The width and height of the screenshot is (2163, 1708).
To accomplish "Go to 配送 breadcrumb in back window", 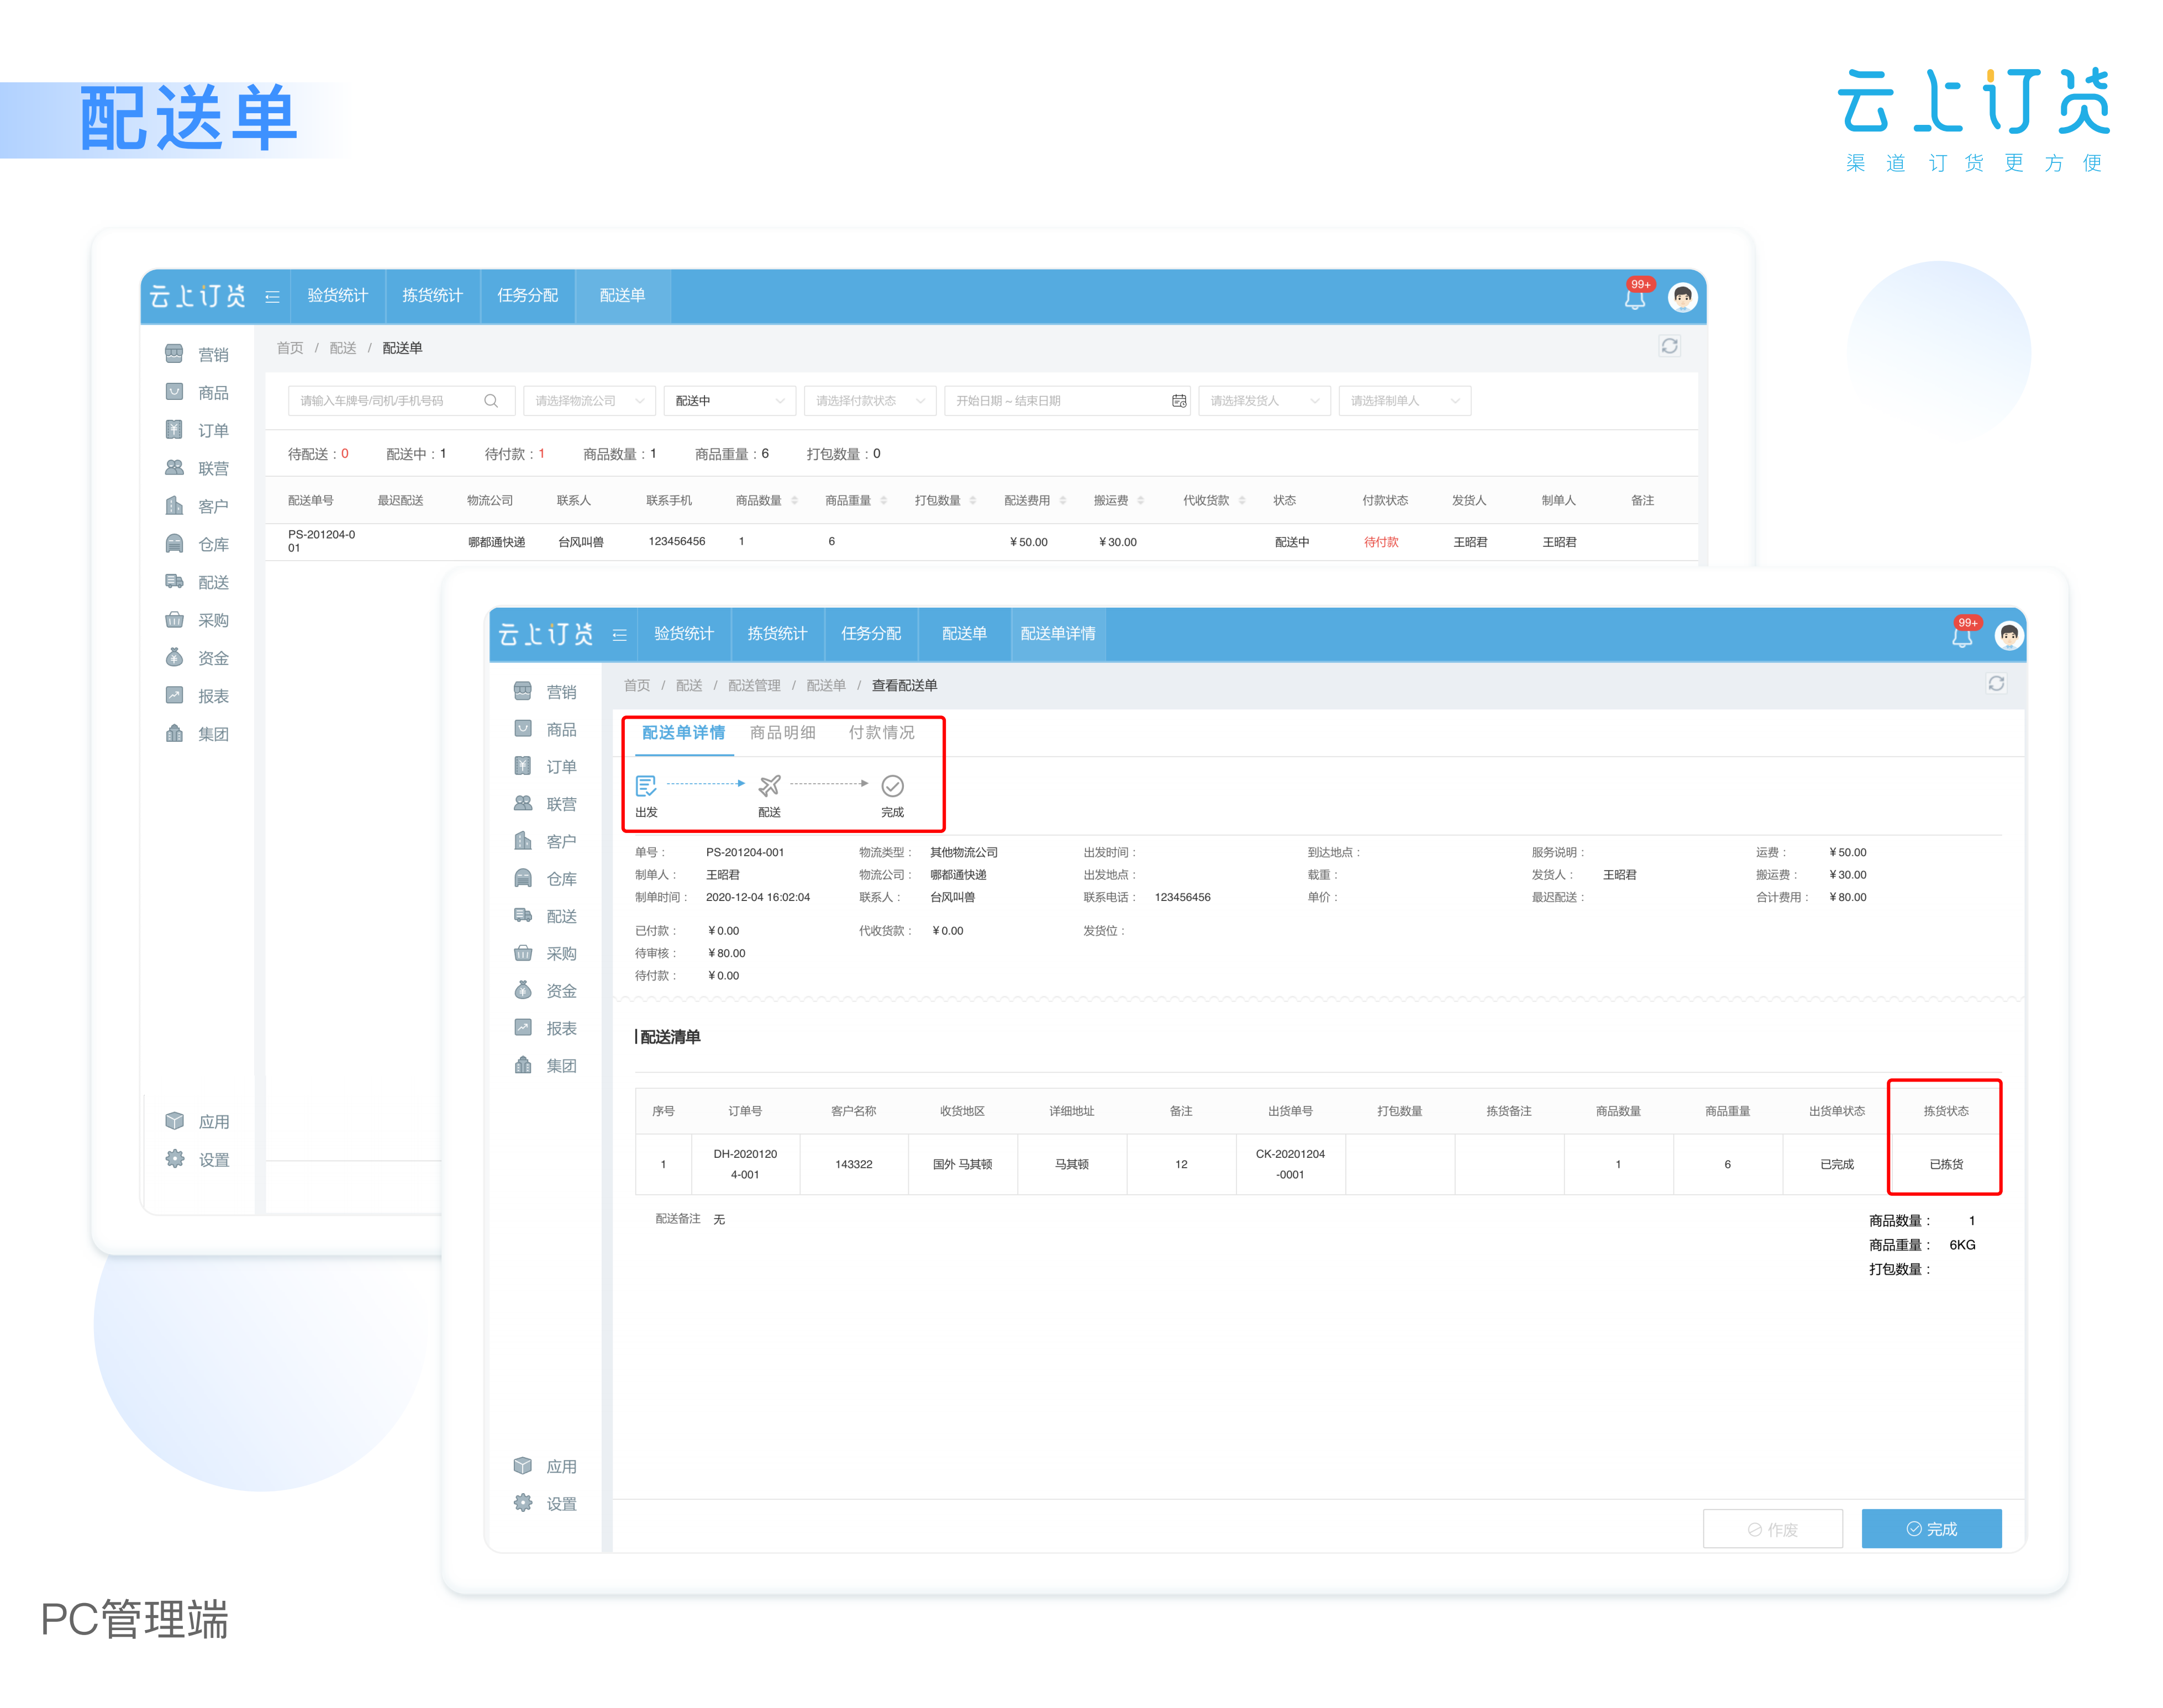I will (x=343, y=348).
